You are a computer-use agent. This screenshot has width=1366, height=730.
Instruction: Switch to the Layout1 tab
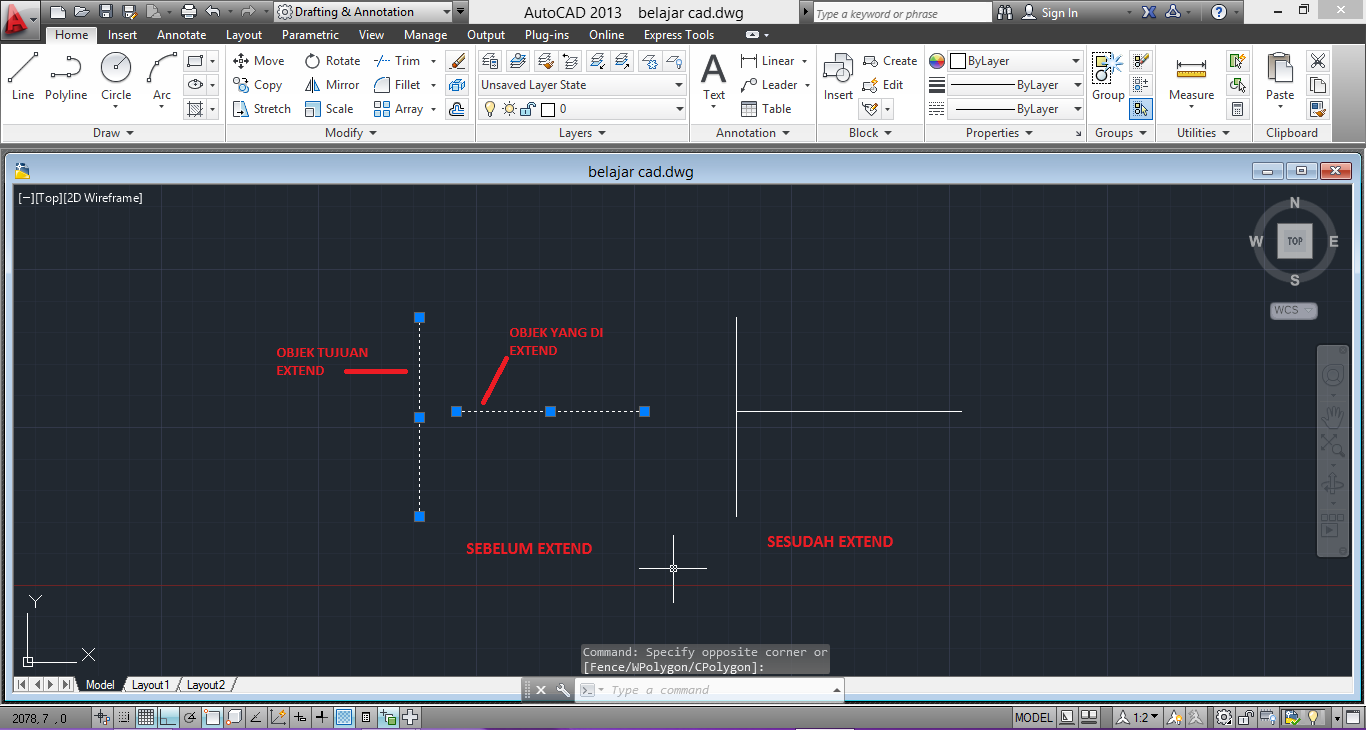tap(150, 684)
